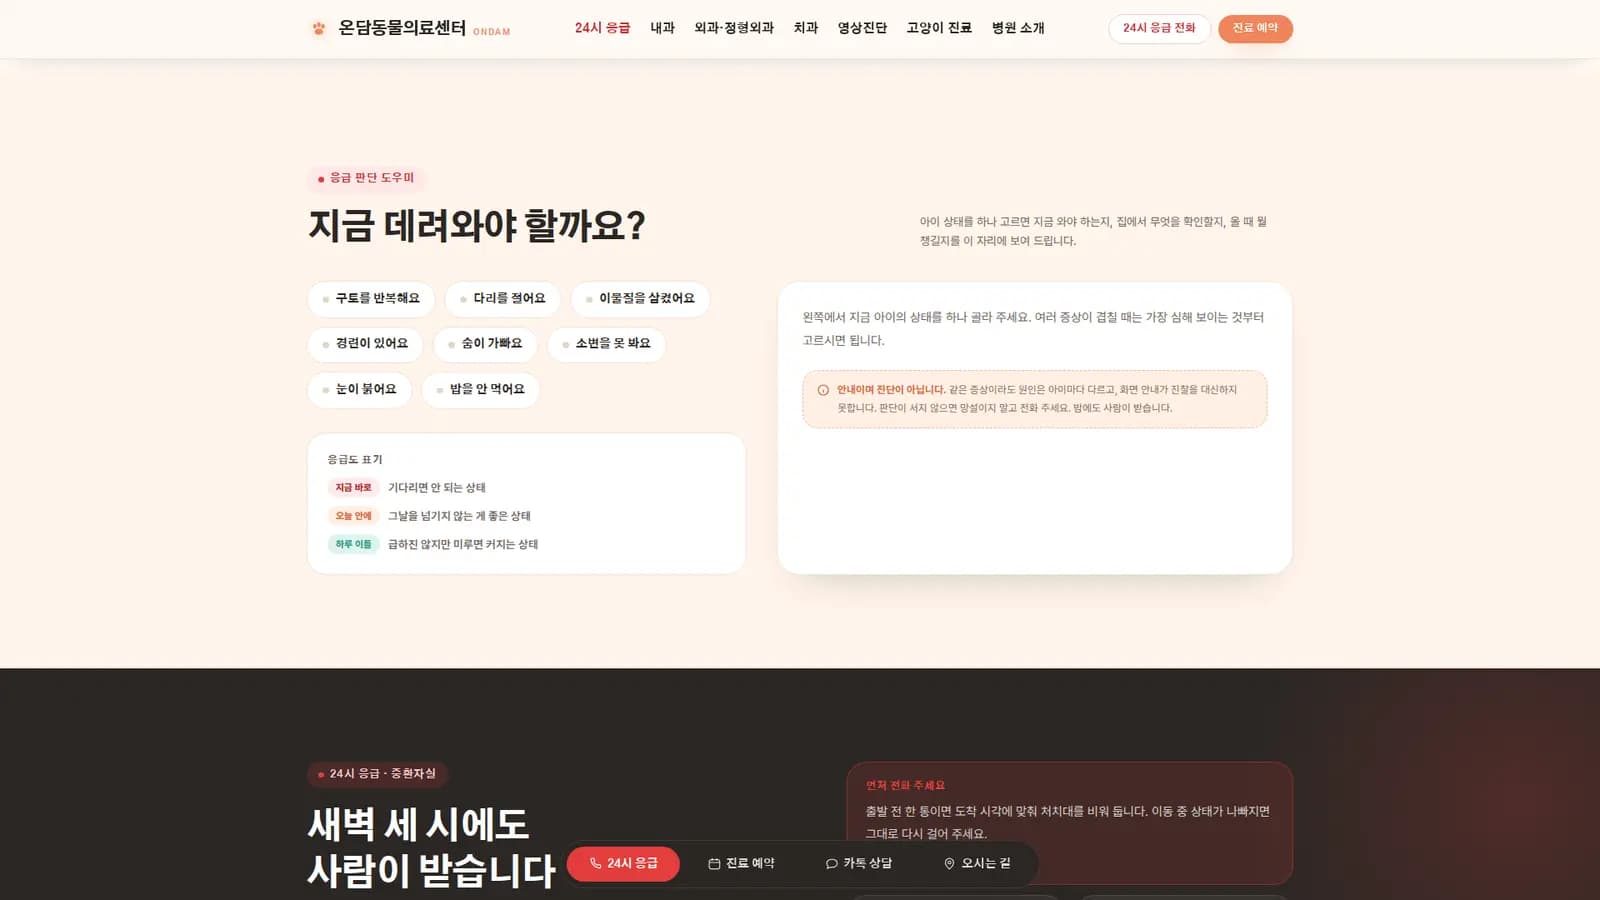Click the 급하진 않지만 미루면 커지는 상태 text
Image resolution: width=1600 pixels, height=900 pixels.
point(463,544)
